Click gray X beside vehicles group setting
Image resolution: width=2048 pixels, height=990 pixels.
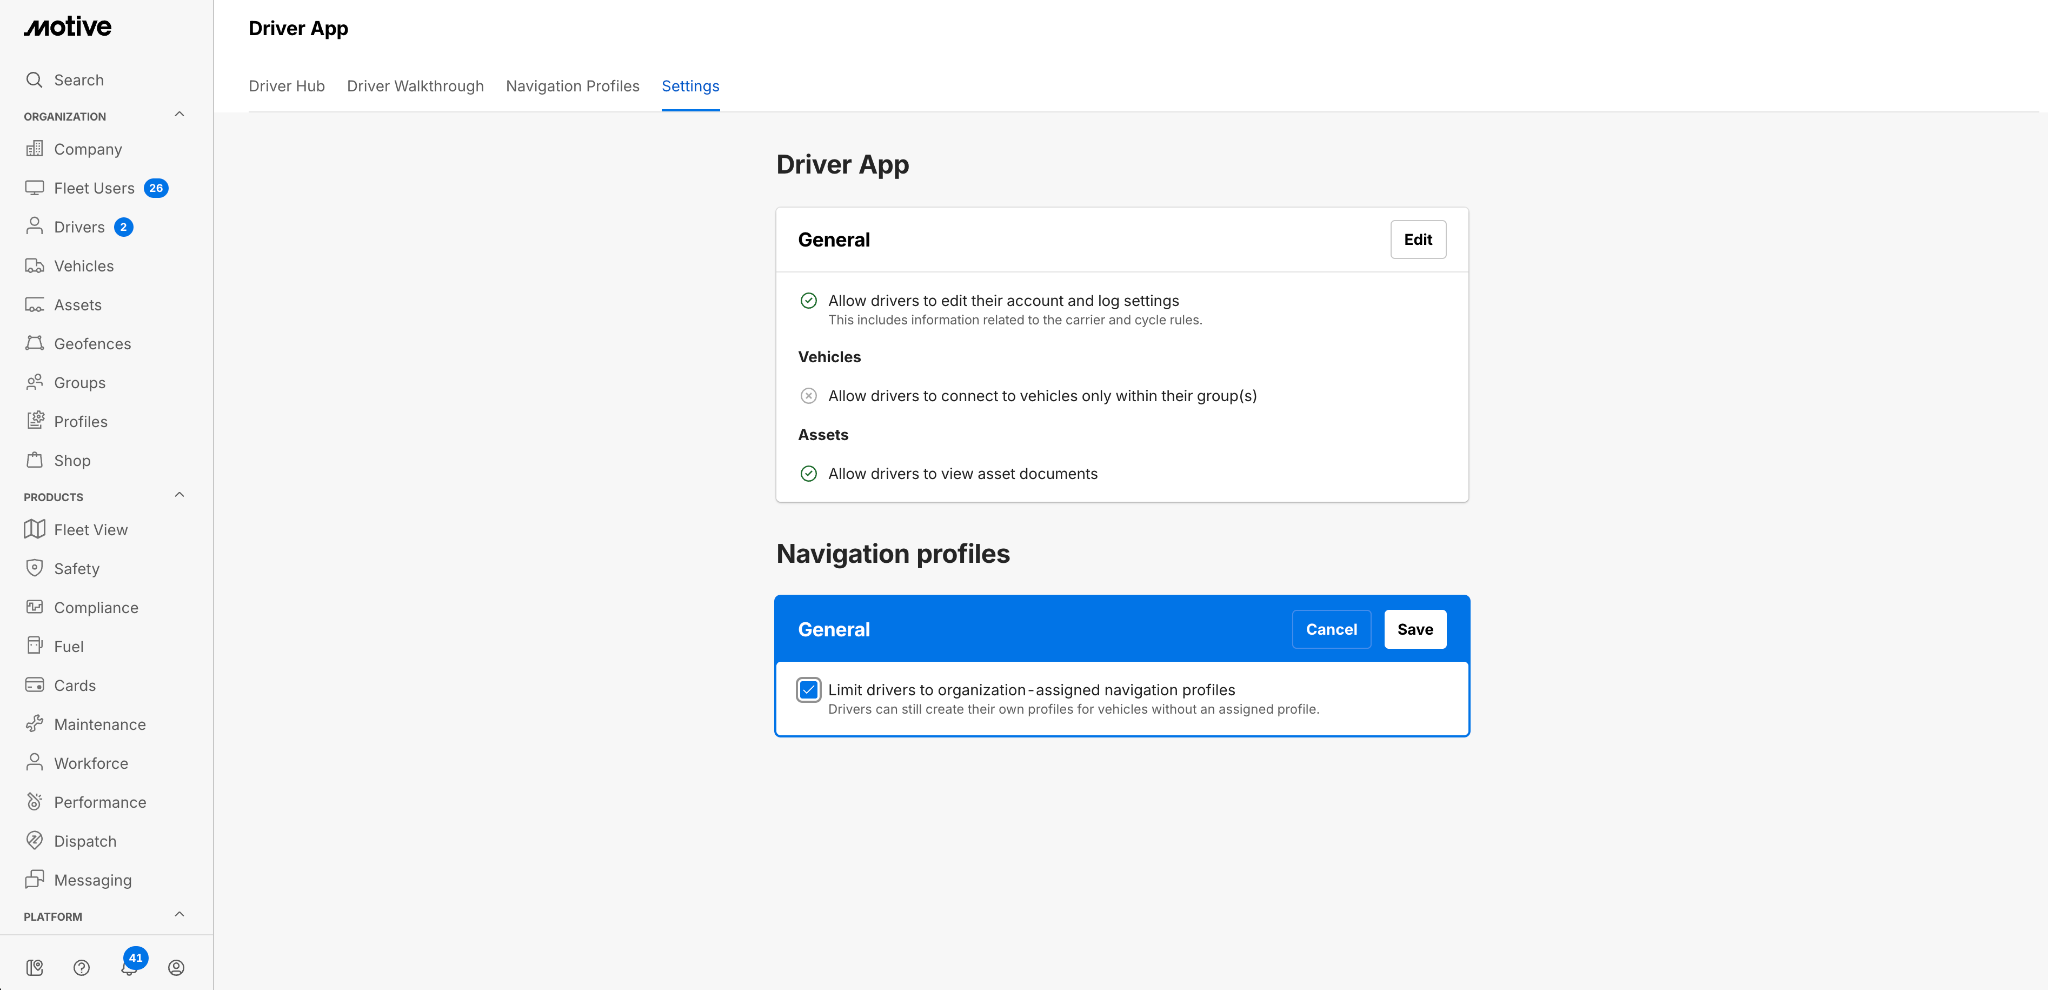(809, 396)
